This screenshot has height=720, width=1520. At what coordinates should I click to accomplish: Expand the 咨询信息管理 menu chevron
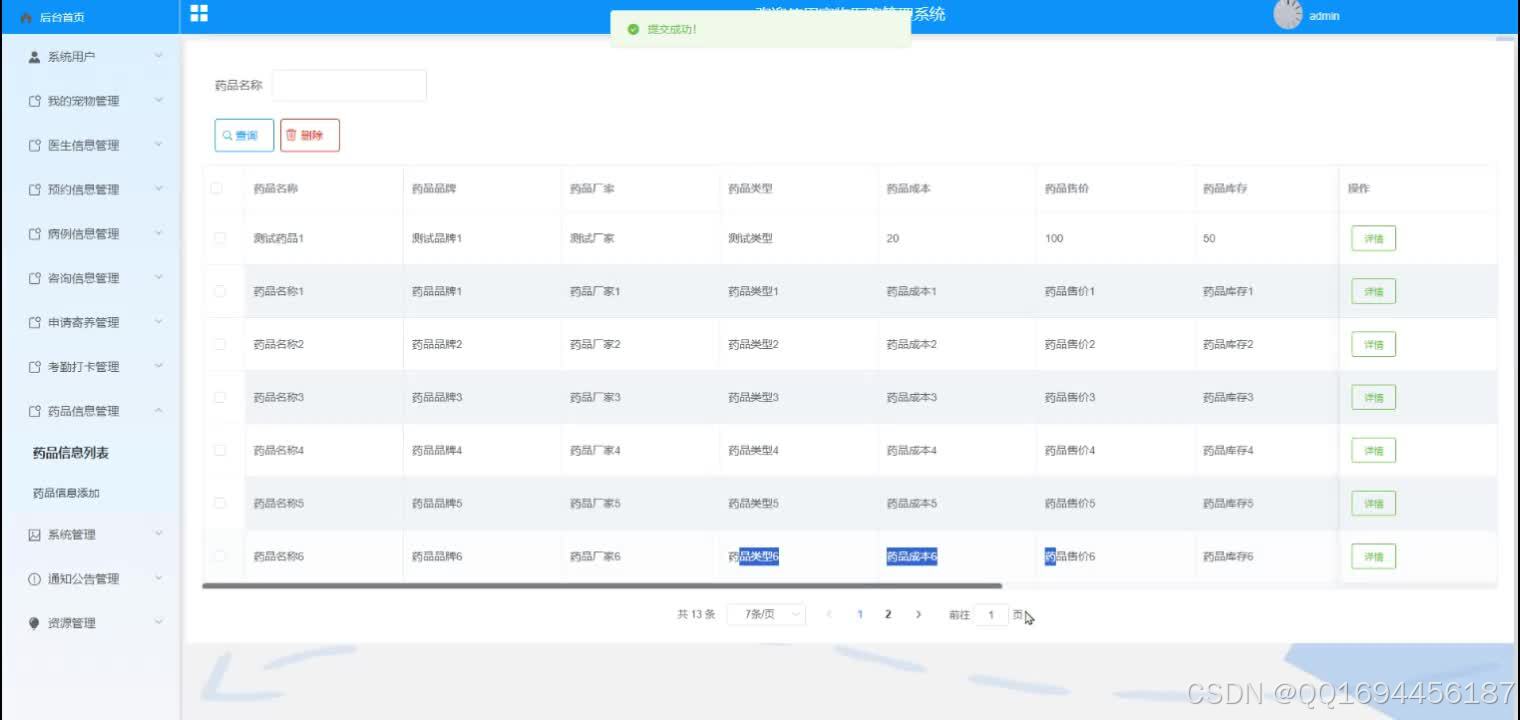click(x=158, y=277)
